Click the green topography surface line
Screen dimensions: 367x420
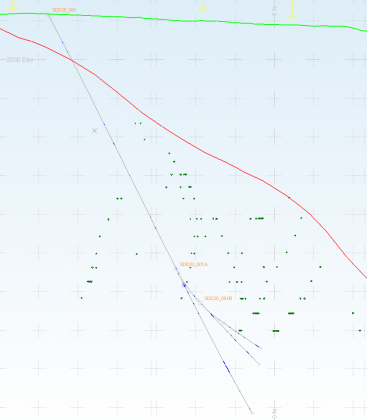pyautogui.click(x=183, y=20)
